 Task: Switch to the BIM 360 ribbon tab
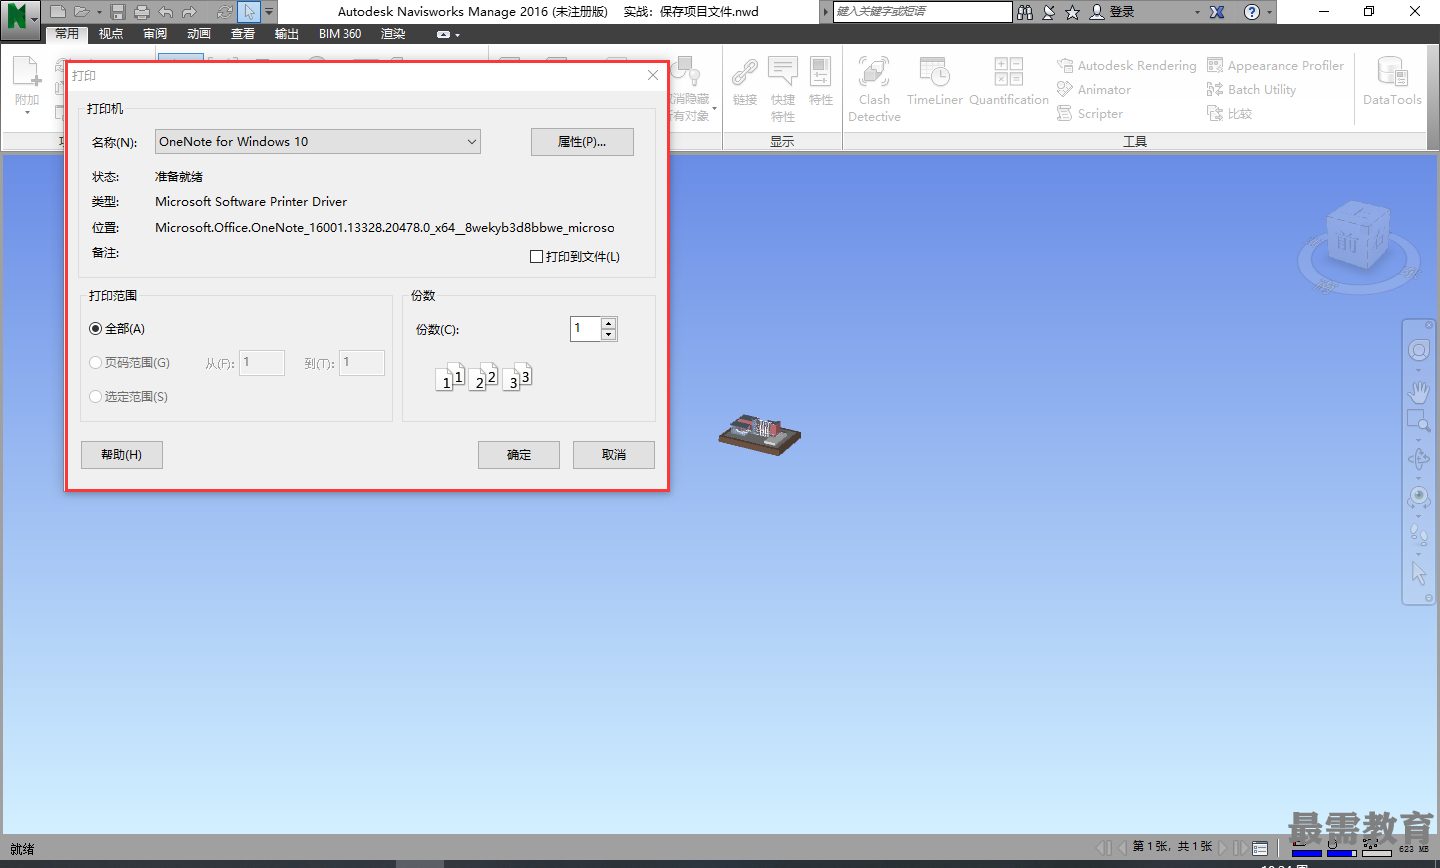(x=340, y=34)
